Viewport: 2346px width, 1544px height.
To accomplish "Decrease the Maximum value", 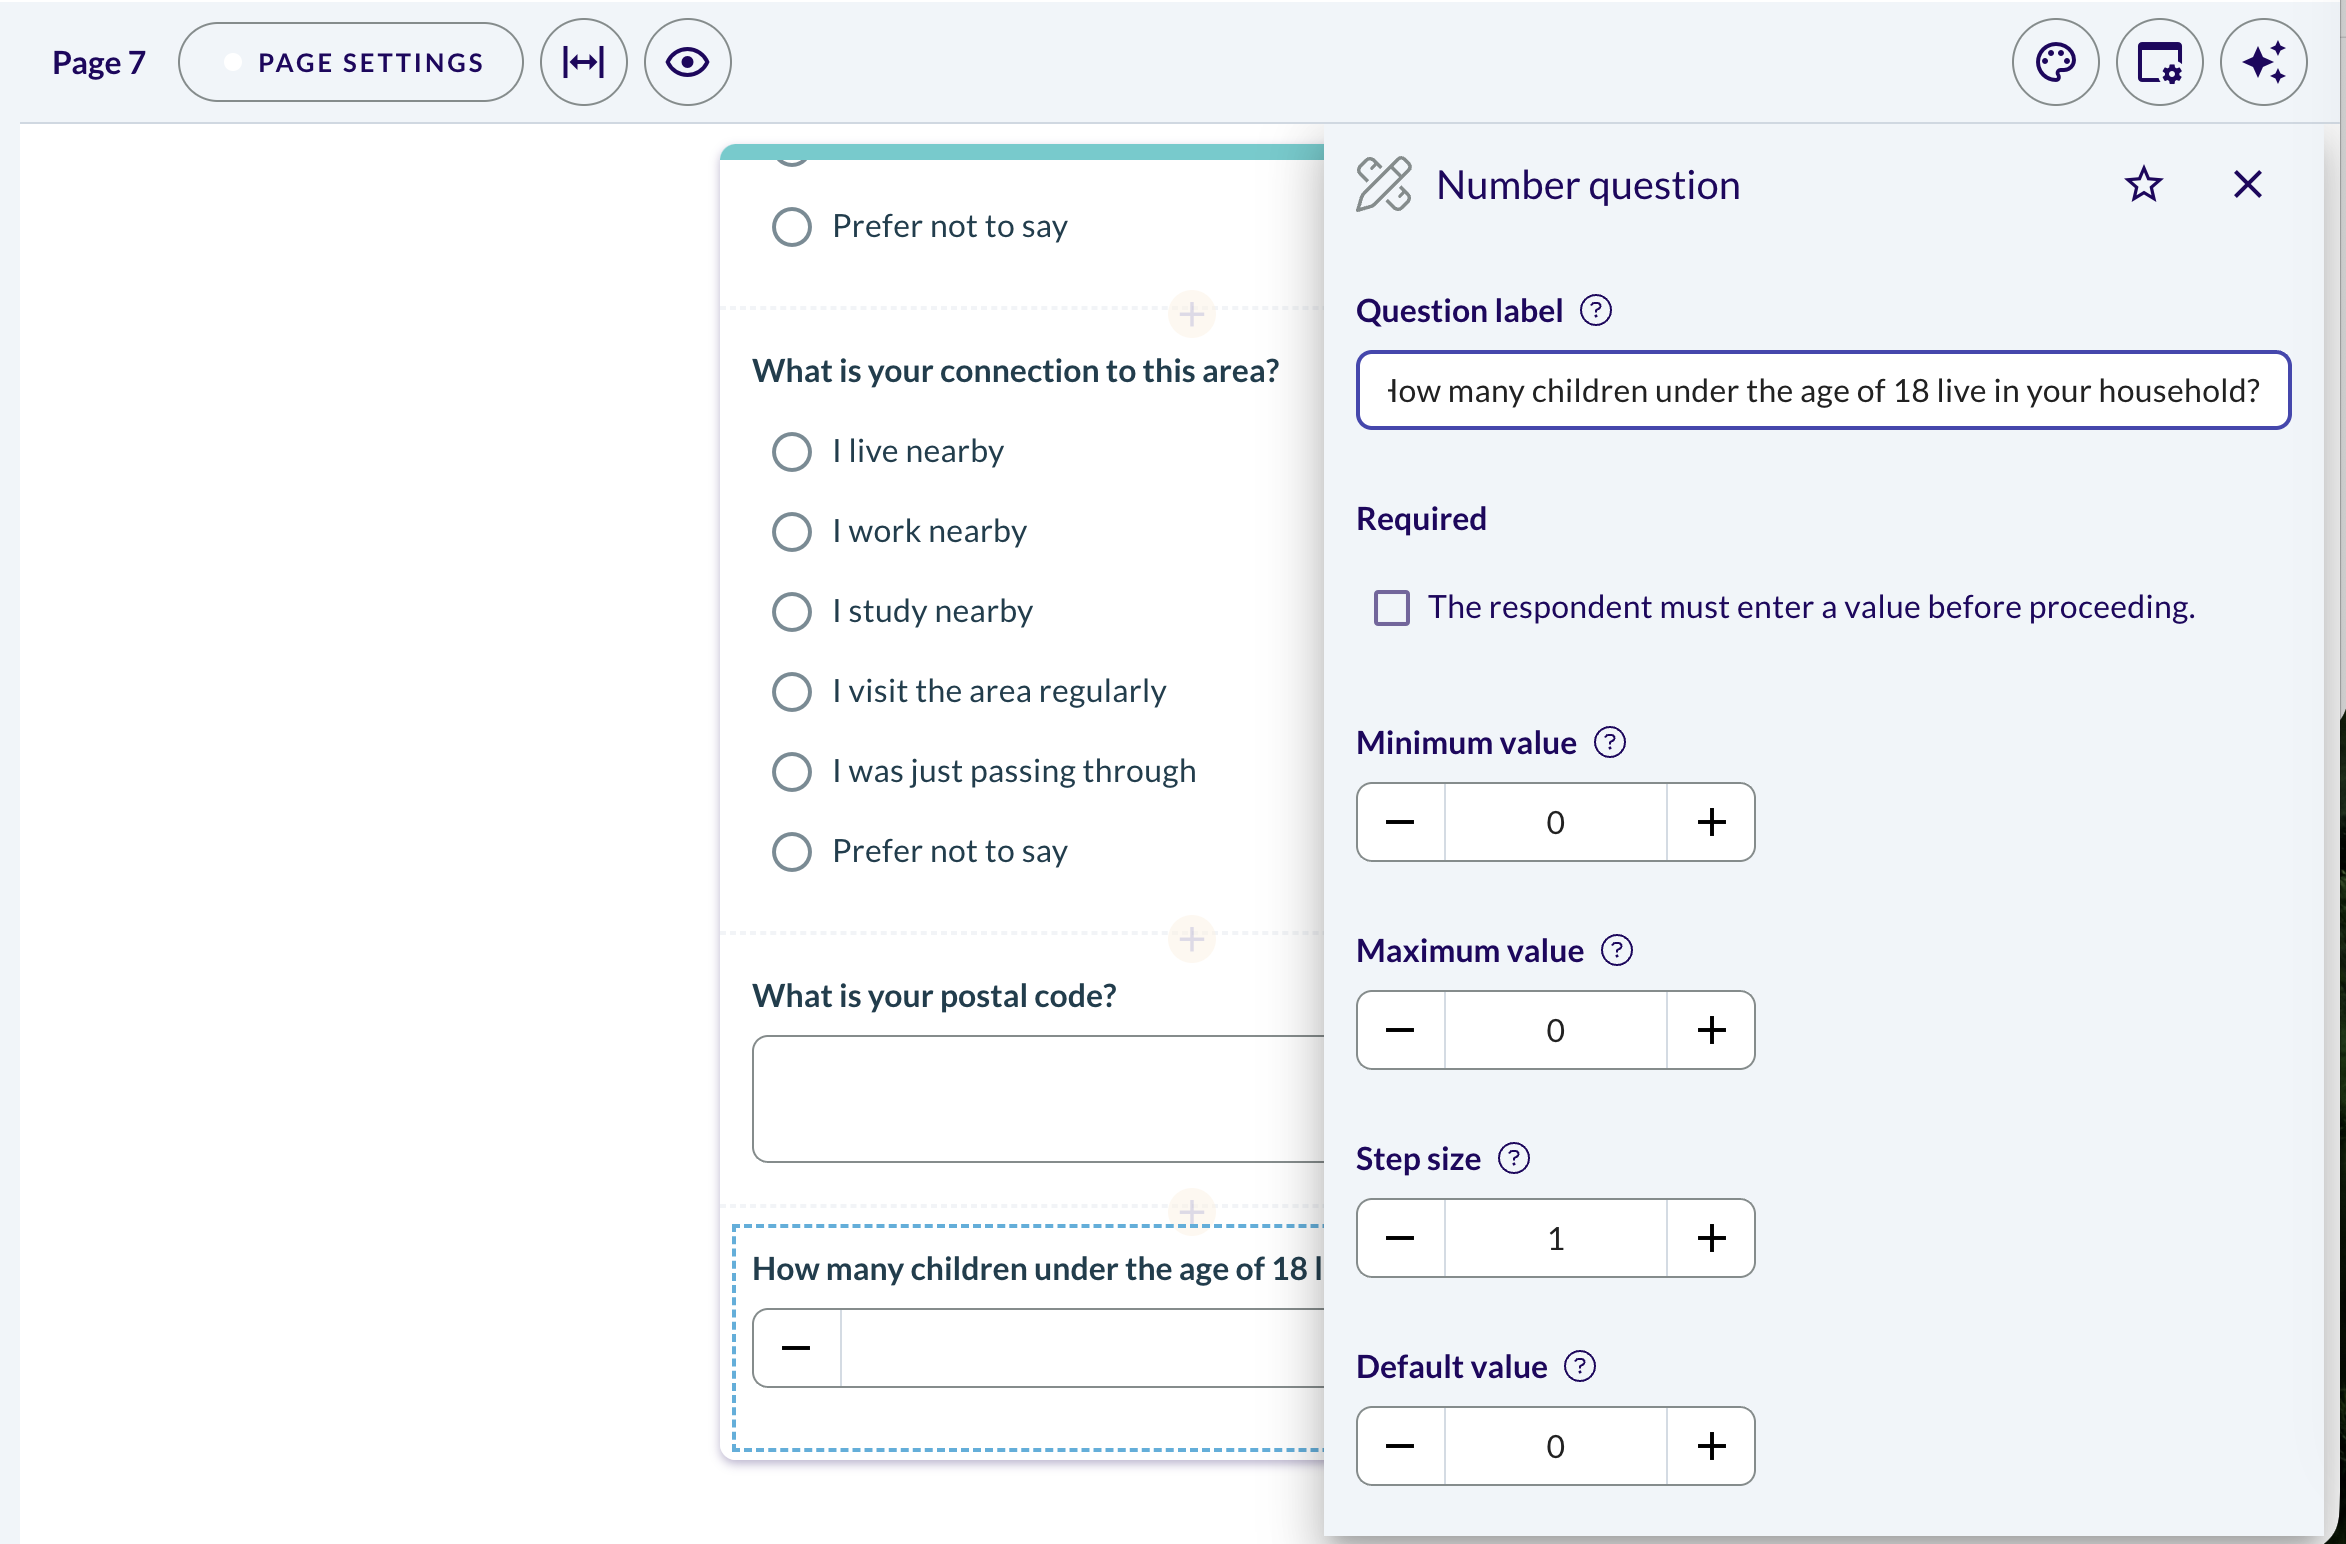I will pyautogui.click(x=1400, y=1030).
